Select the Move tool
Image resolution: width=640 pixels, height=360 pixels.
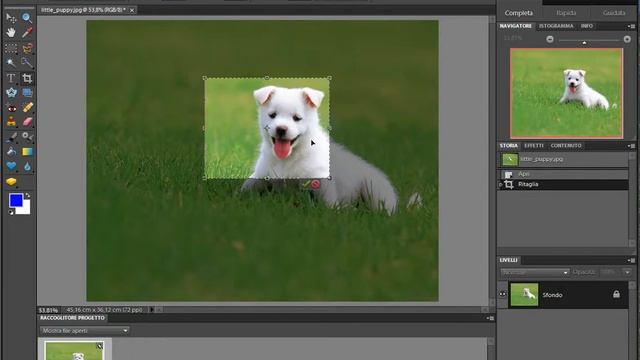pyautogui.click(x=11, y=18)
